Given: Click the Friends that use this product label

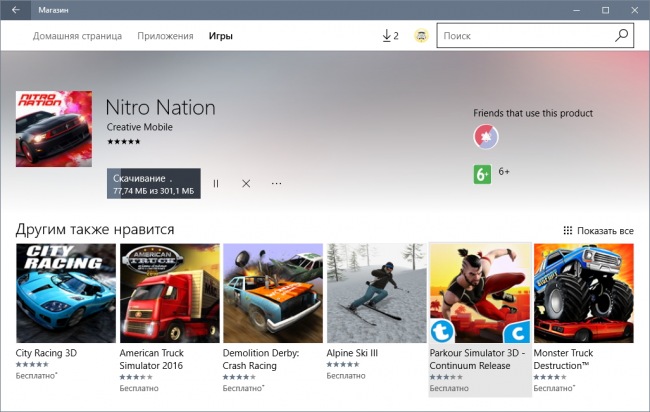Looking at the screenshot, I should point(533,113).
